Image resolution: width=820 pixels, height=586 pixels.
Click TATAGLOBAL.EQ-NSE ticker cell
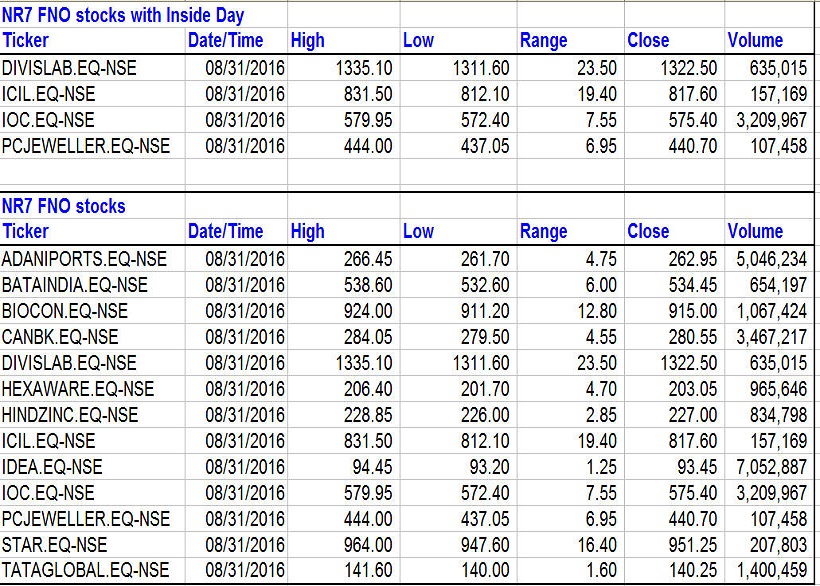coord(86,571)
